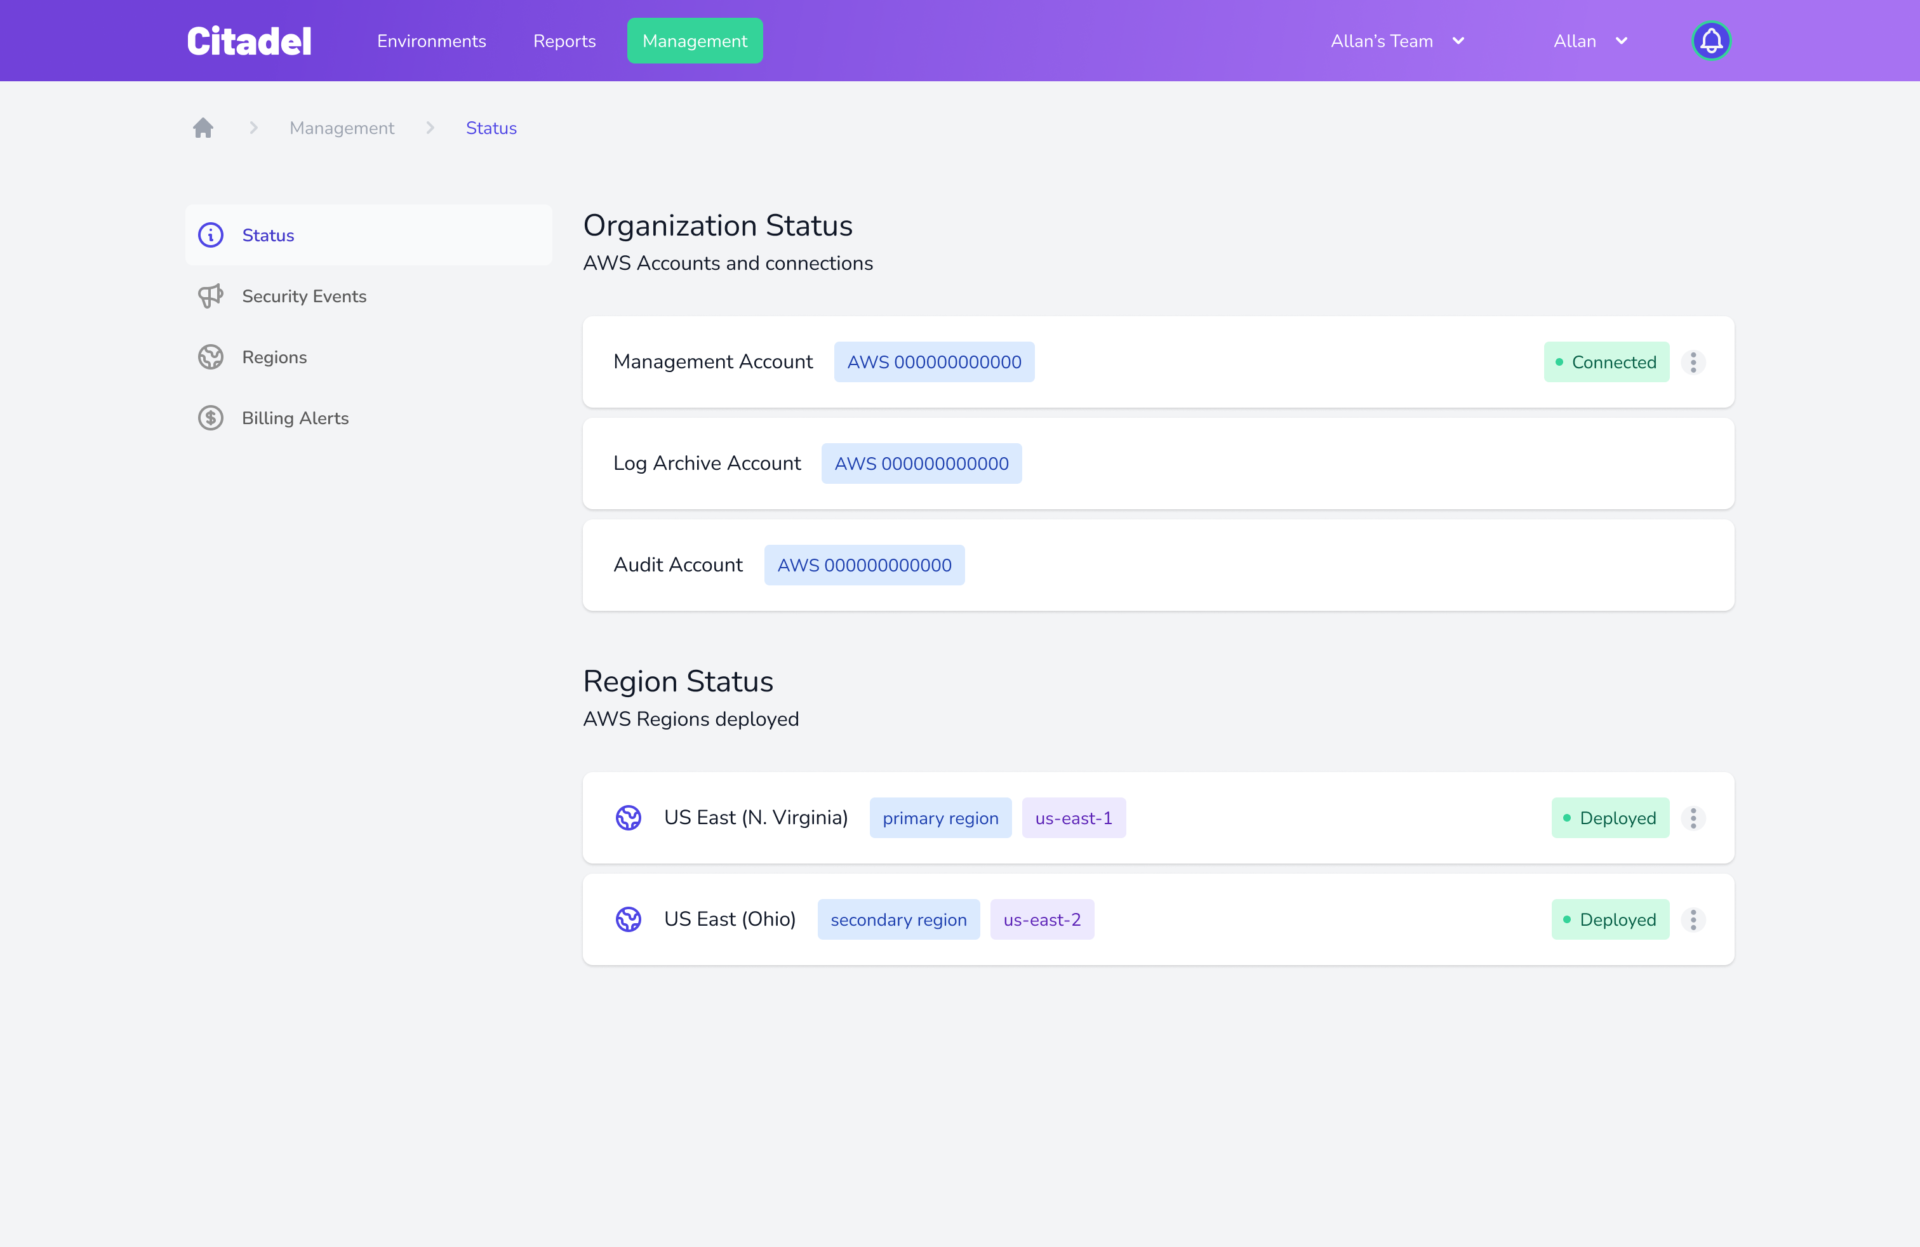Click the Status info circle icon
1920x1247 pixels.
[x=210, y=235]
